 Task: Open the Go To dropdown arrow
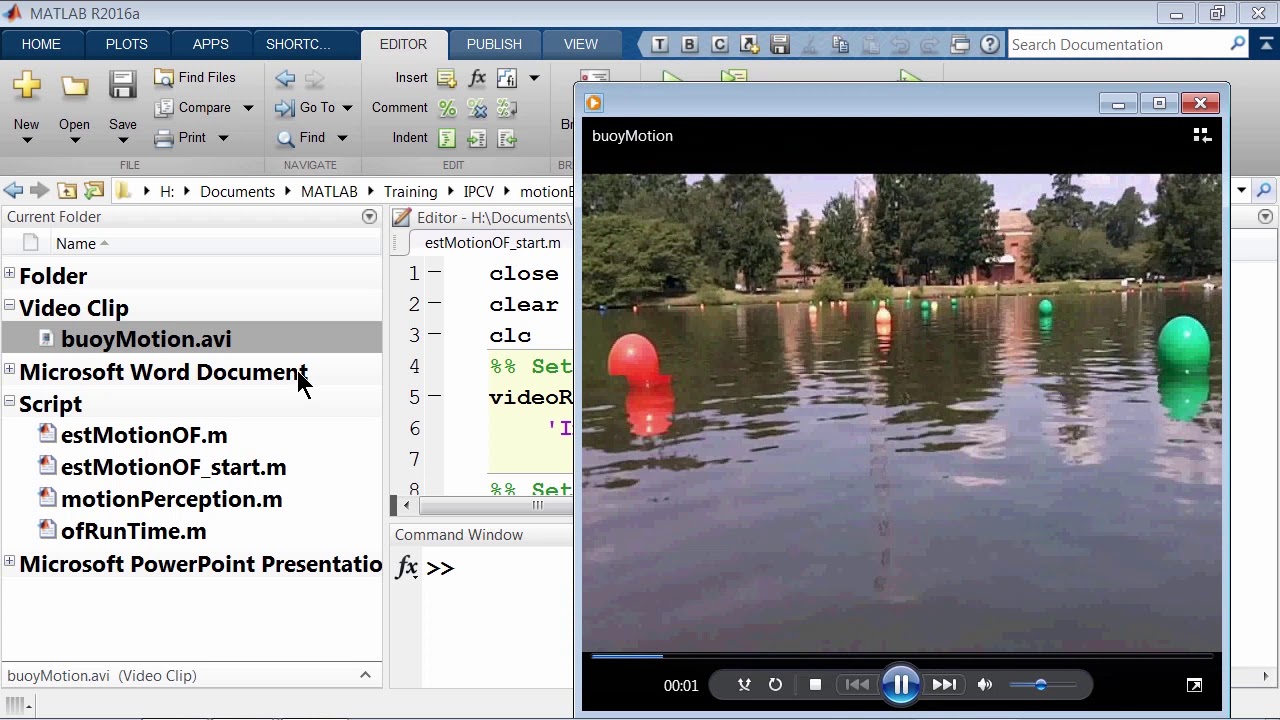347,108
